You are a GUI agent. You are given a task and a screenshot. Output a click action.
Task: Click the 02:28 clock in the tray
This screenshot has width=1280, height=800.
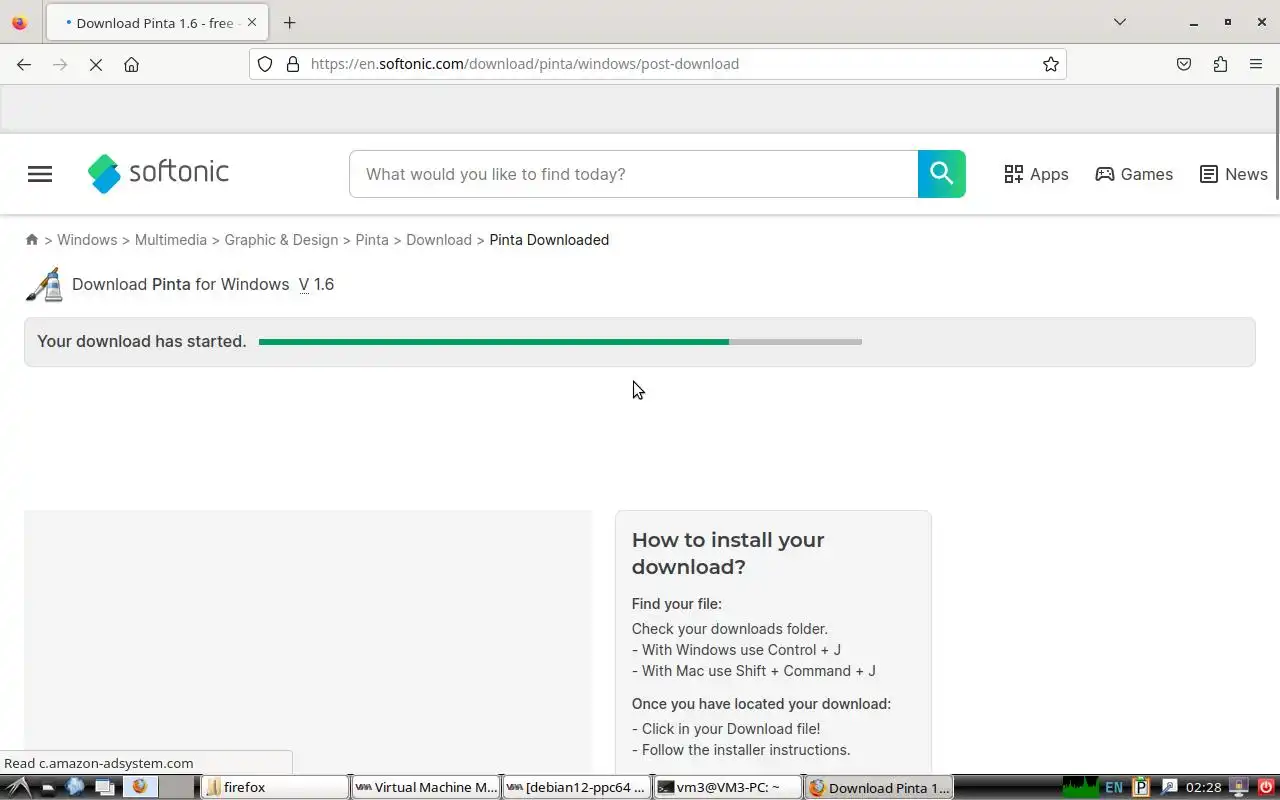(x=1203, y=788)
